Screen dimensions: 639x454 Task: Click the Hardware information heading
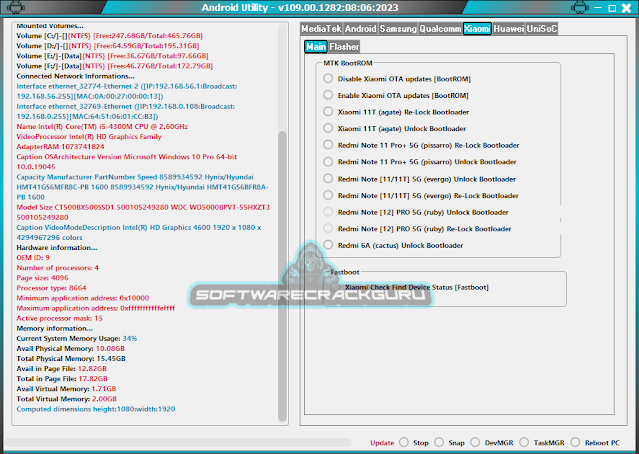[57, 247]
